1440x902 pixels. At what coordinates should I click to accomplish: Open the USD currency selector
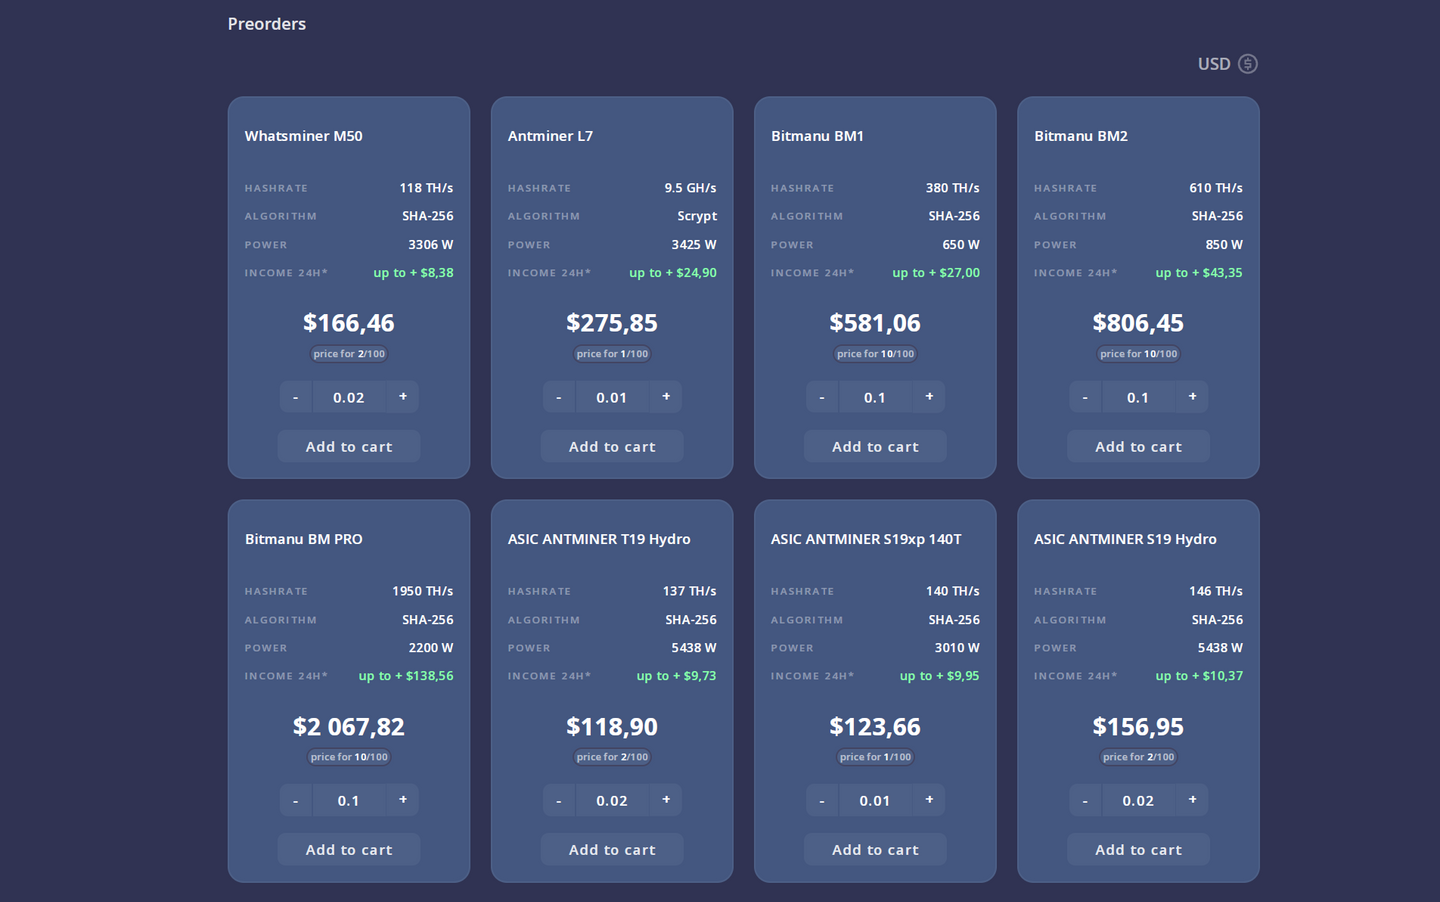[x=1227, y=64]
